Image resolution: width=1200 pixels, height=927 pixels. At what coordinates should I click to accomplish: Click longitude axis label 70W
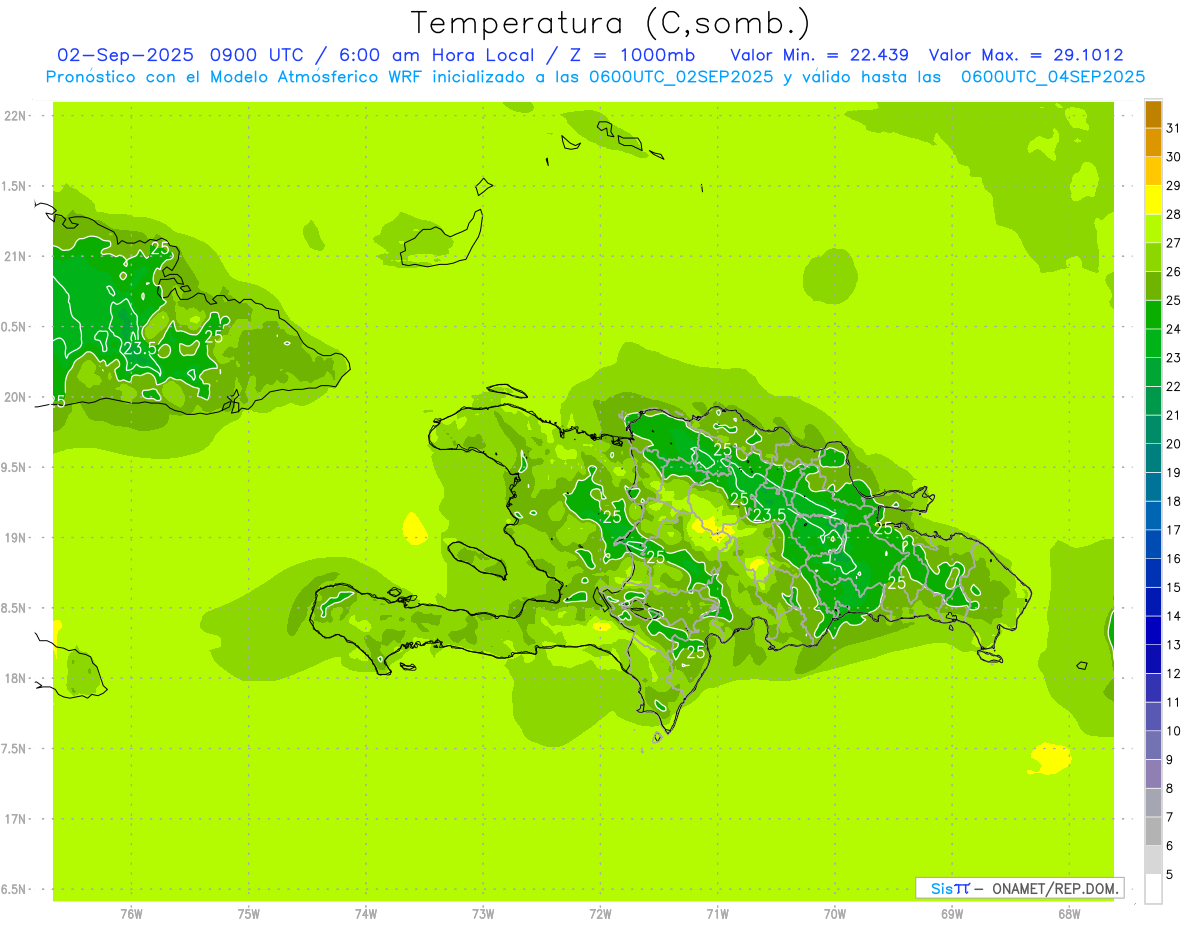835,913
